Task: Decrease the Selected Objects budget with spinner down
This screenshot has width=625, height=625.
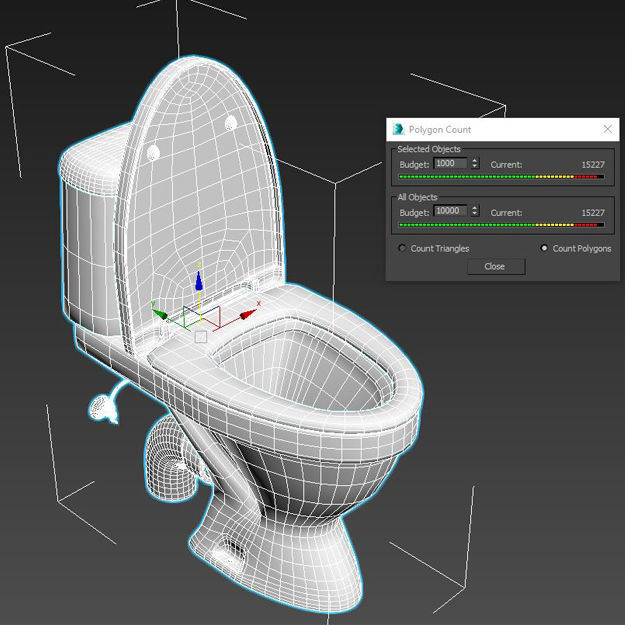Action: (474, 166)
